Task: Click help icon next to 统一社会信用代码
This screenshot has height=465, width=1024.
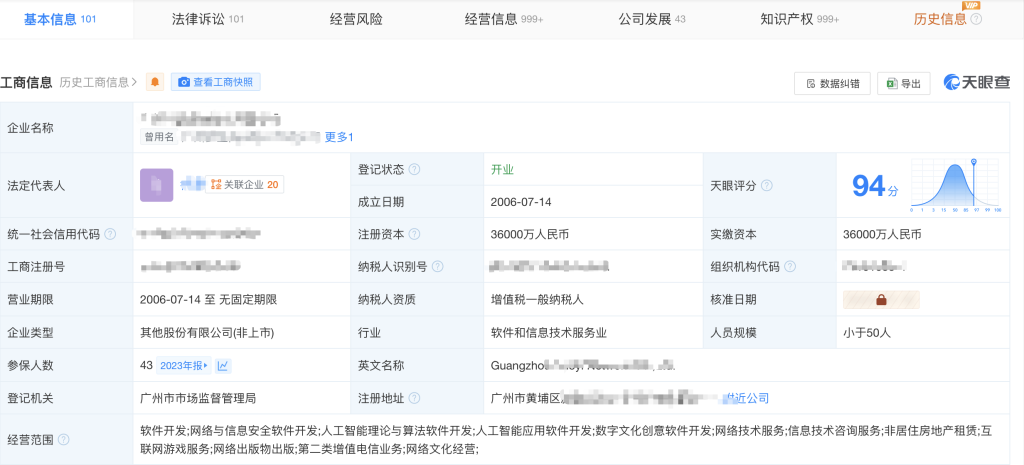Action: [x=110, y=234]
